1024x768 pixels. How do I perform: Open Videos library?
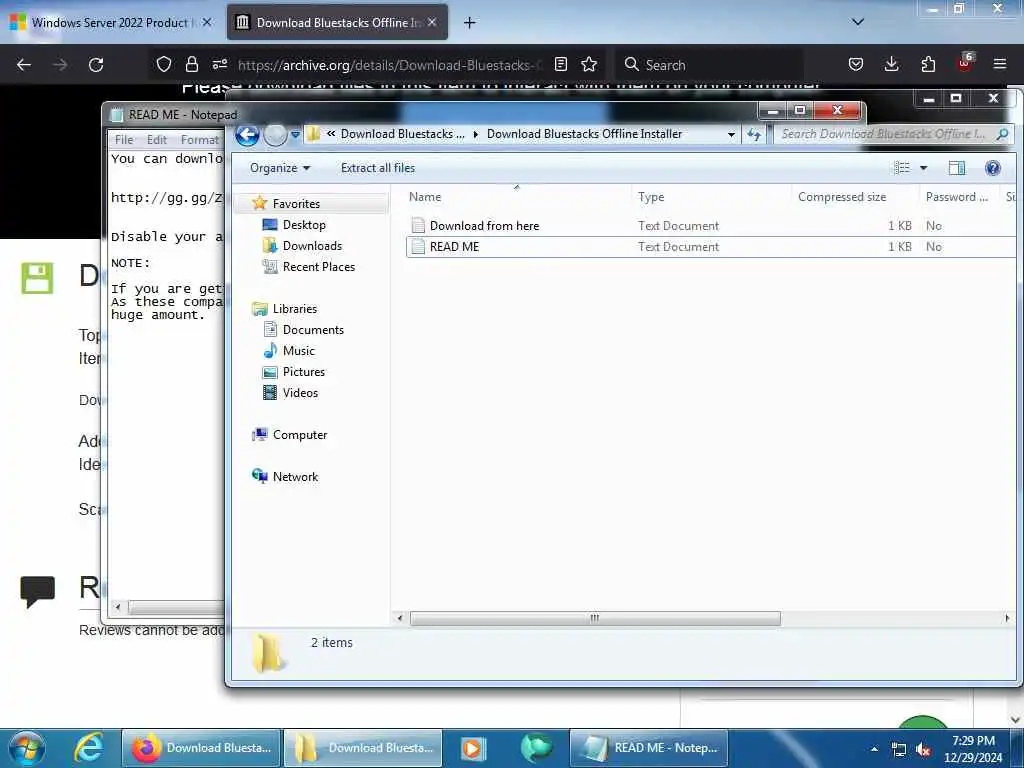(x=300, y=392)
